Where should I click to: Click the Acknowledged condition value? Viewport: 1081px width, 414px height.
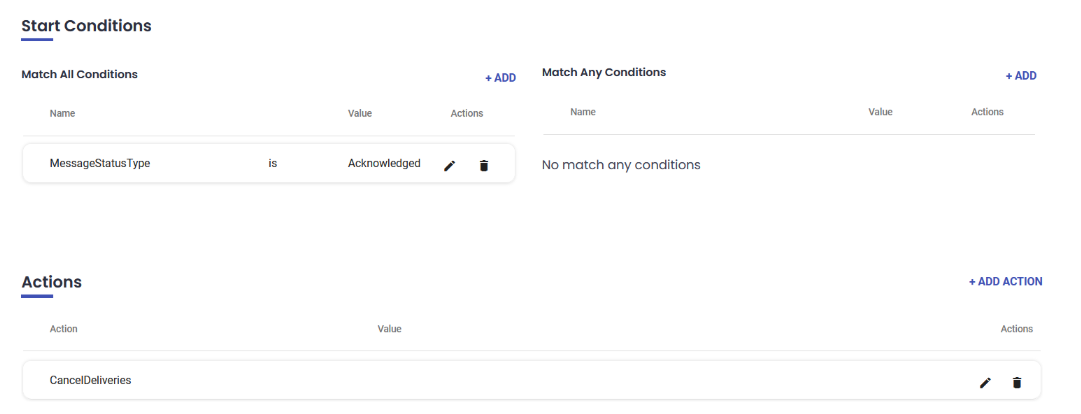[384, 163]
